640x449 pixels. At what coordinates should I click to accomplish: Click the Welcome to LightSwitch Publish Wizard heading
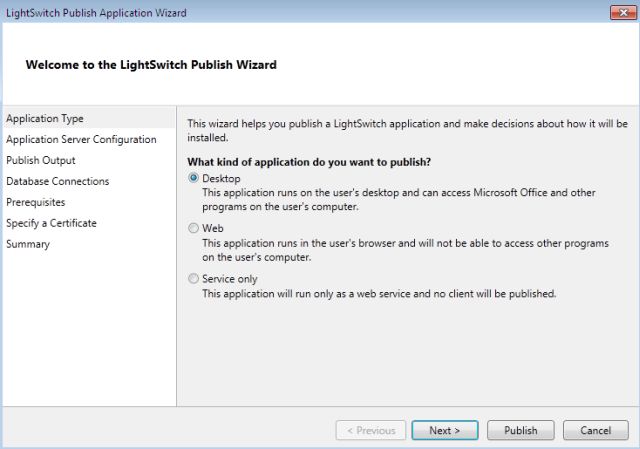click(151, 65)
